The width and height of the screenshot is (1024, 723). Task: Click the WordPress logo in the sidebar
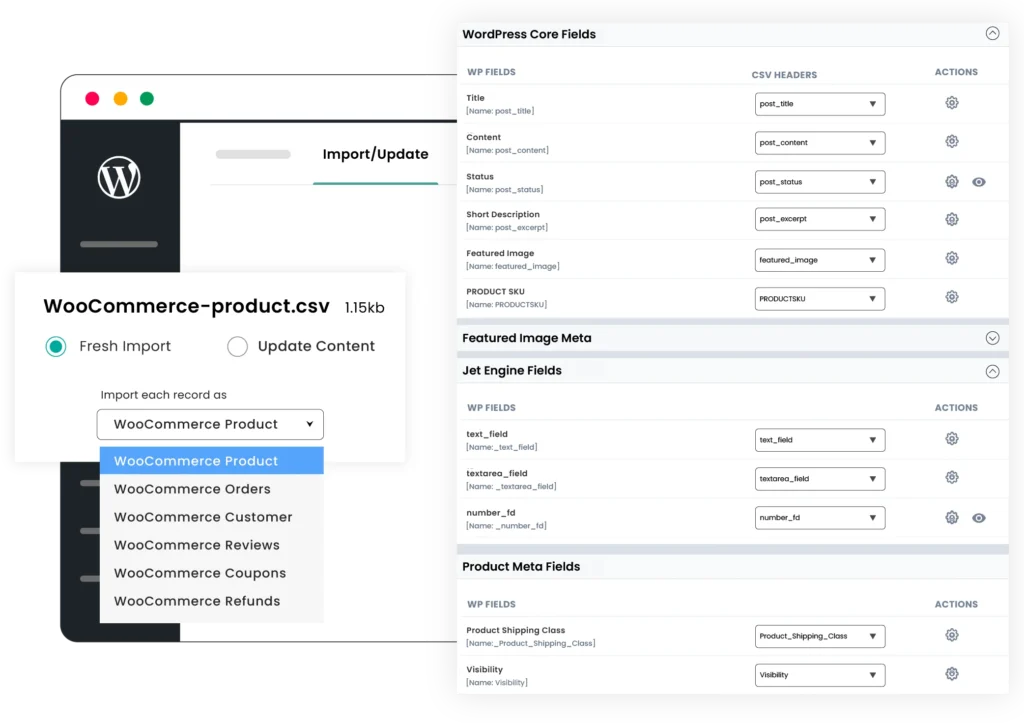119,176
